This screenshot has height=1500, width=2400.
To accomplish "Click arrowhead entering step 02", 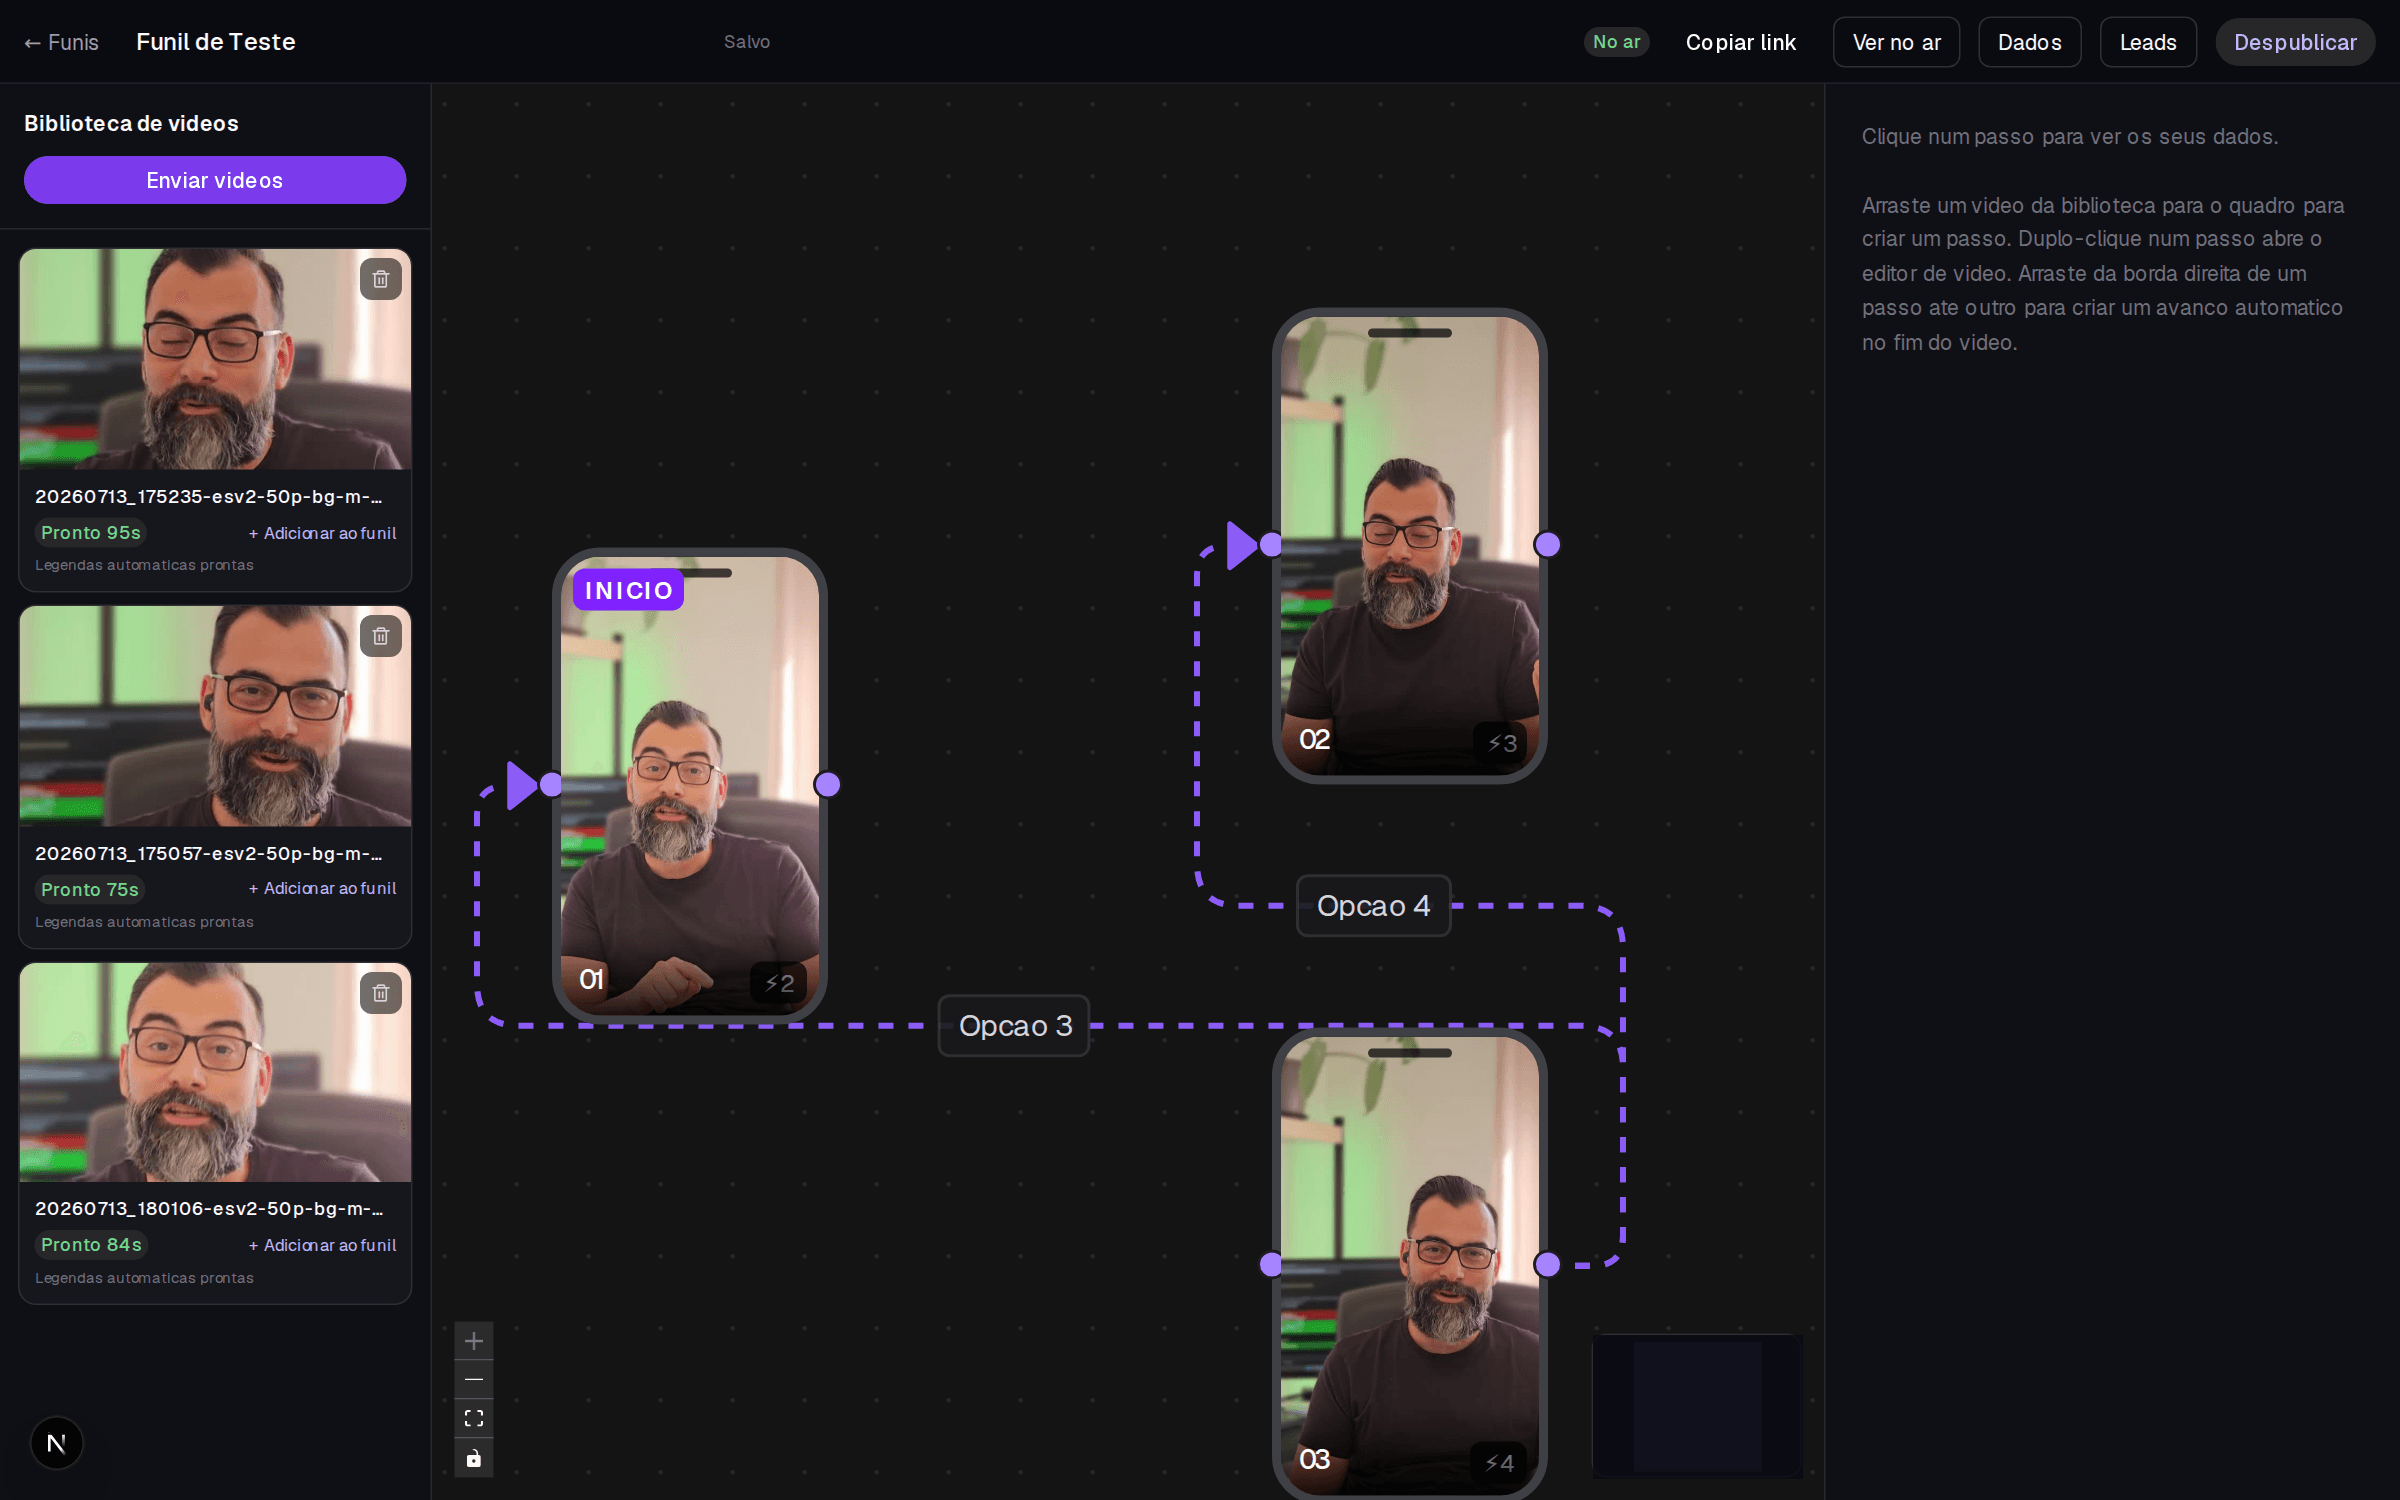I will coord(1241,545).
